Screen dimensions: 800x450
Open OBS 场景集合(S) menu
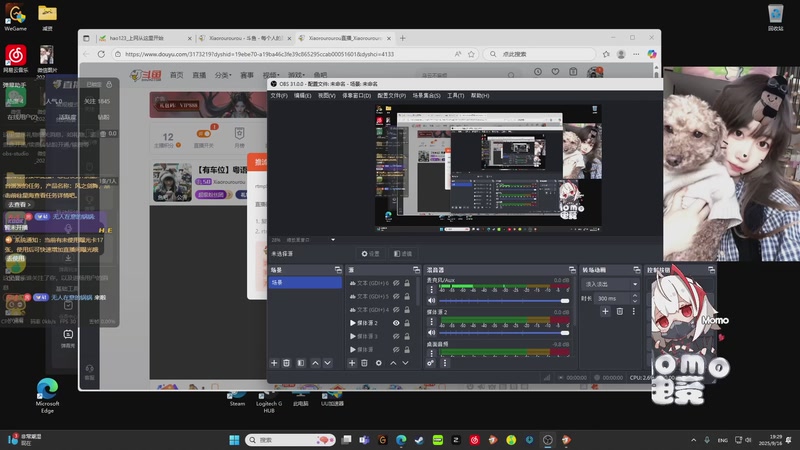coord(427,95)
